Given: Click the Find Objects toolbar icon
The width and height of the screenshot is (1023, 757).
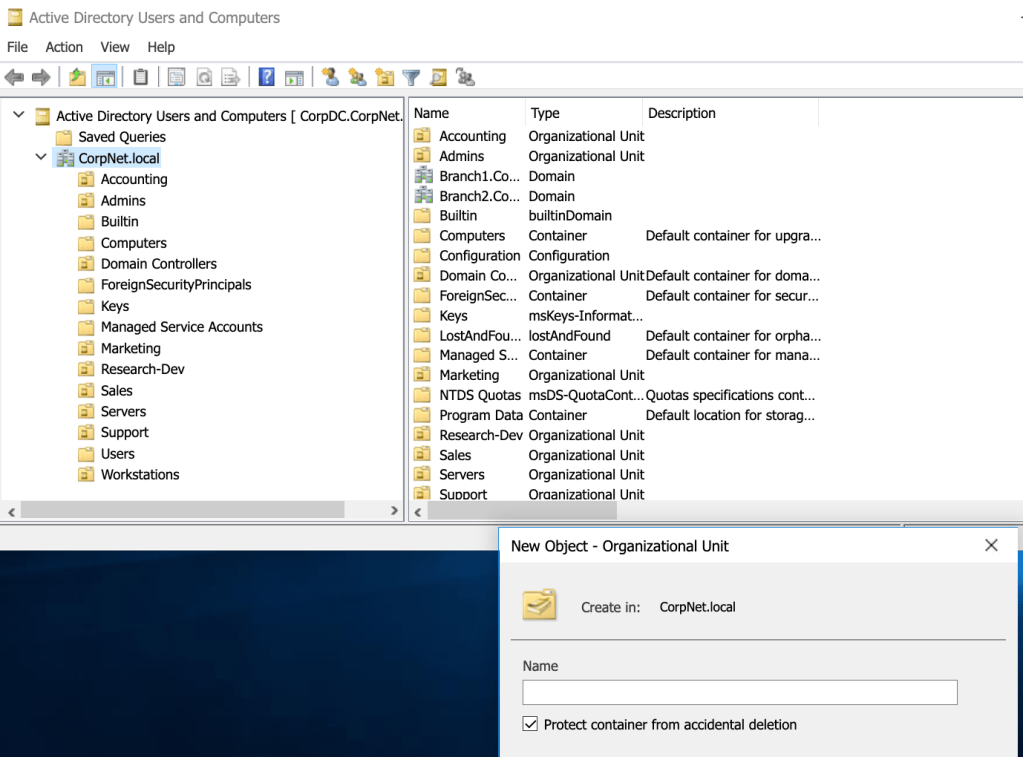Looking at the screenshot, I should (x=438, y=77).
